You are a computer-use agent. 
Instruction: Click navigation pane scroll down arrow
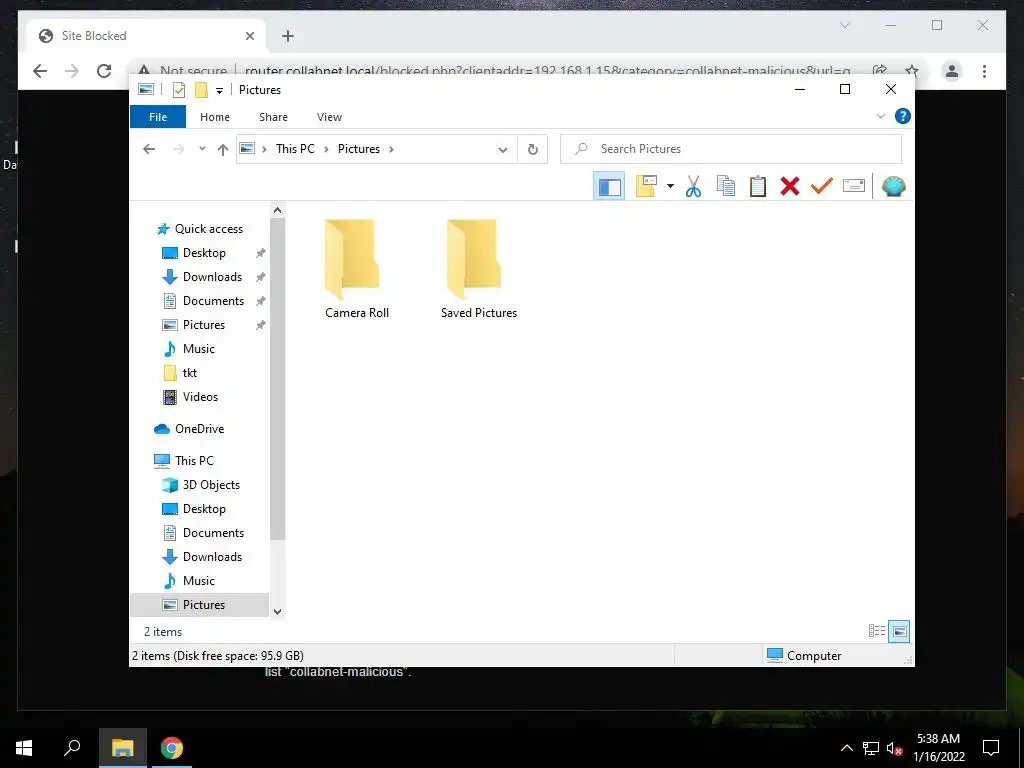[x=278, y=611]
